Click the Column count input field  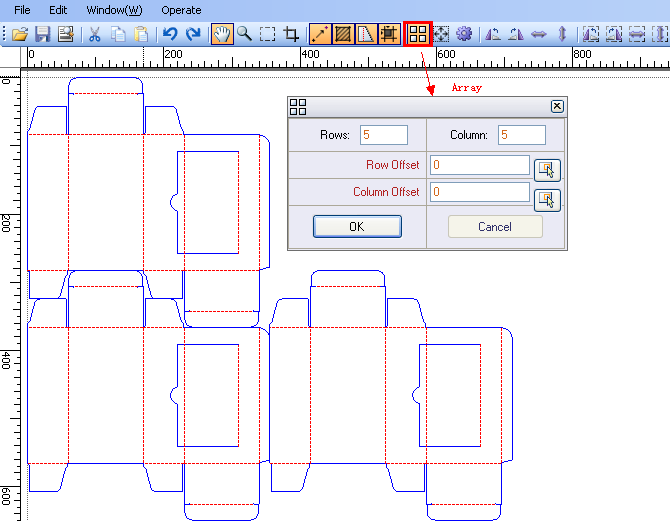522,135
